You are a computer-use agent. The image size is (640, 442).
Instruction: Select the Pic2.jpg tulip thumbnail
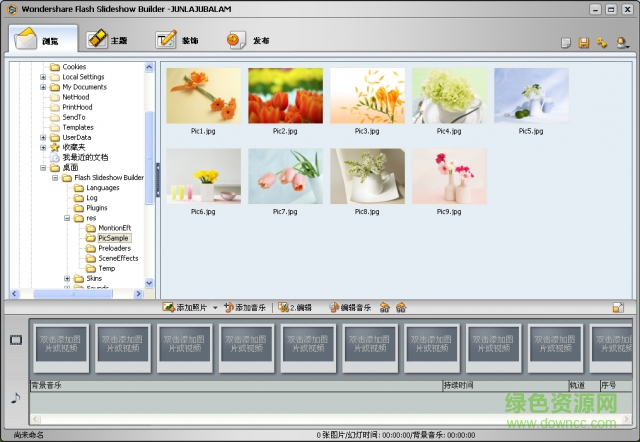tap(286, 96)
